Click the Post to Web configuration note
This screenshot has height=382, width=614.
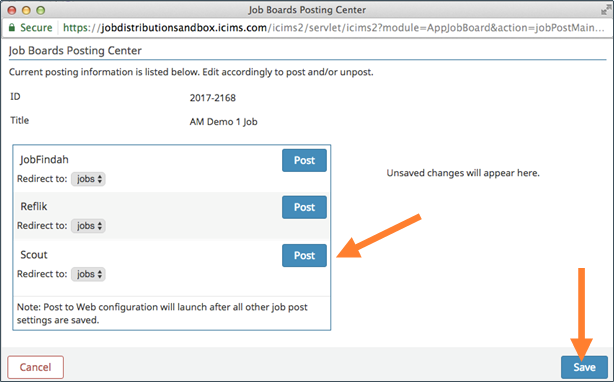[162, 313]
